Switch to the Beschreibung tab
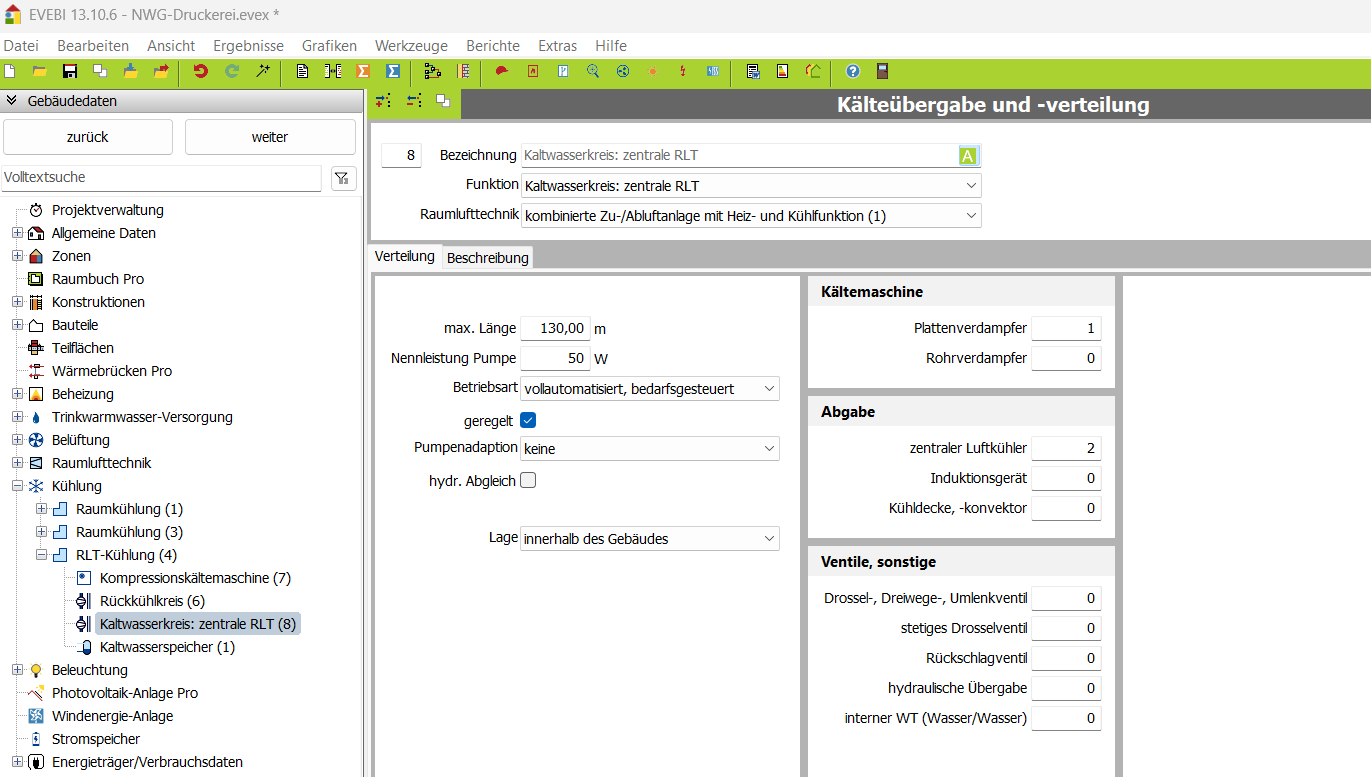The image size is (1371, 777). pyautogui.click(x=487, y=258)
